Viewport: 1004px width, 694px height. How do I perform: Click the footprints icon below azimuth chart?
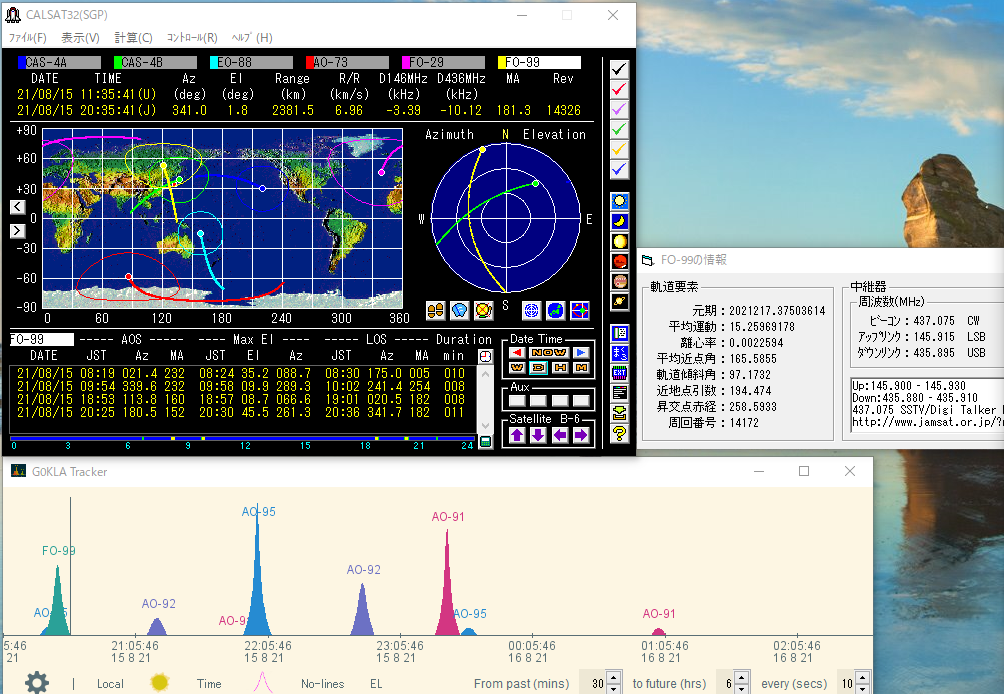[x=436, y=310]
